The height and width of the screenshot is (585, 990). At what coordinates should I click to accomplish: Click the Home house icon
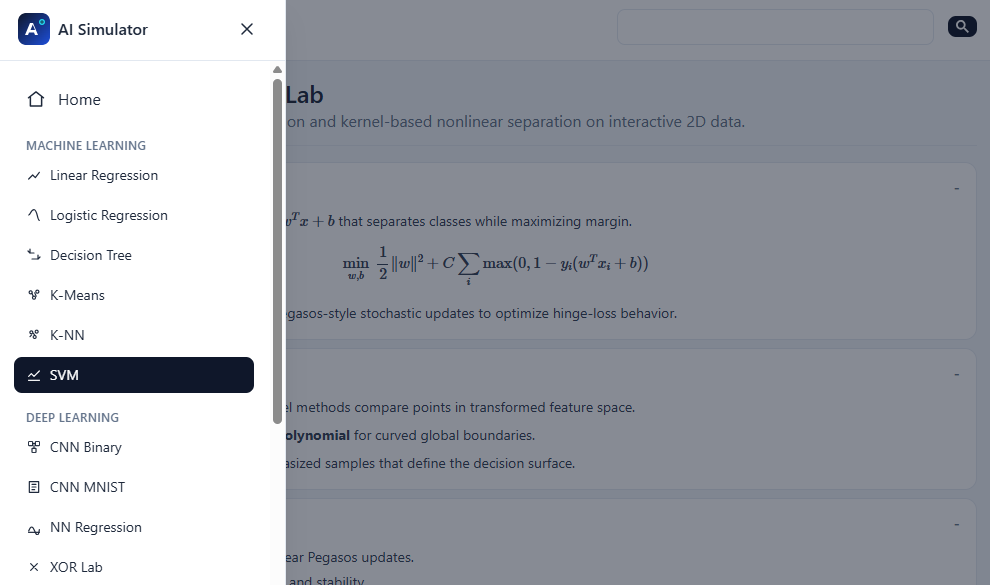[36, 99]
